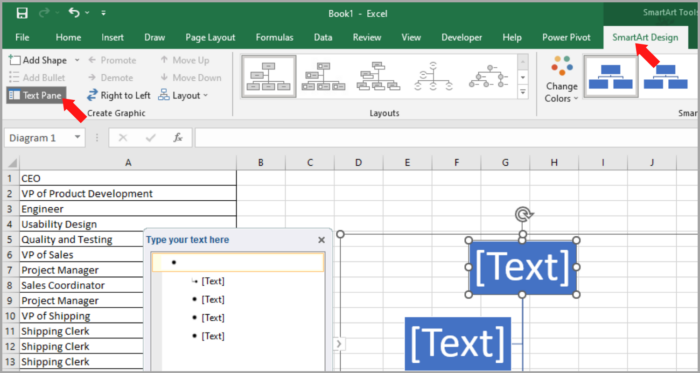Click the Undo arrow icon
Viewport: 700px width, 373px height.
74,13
